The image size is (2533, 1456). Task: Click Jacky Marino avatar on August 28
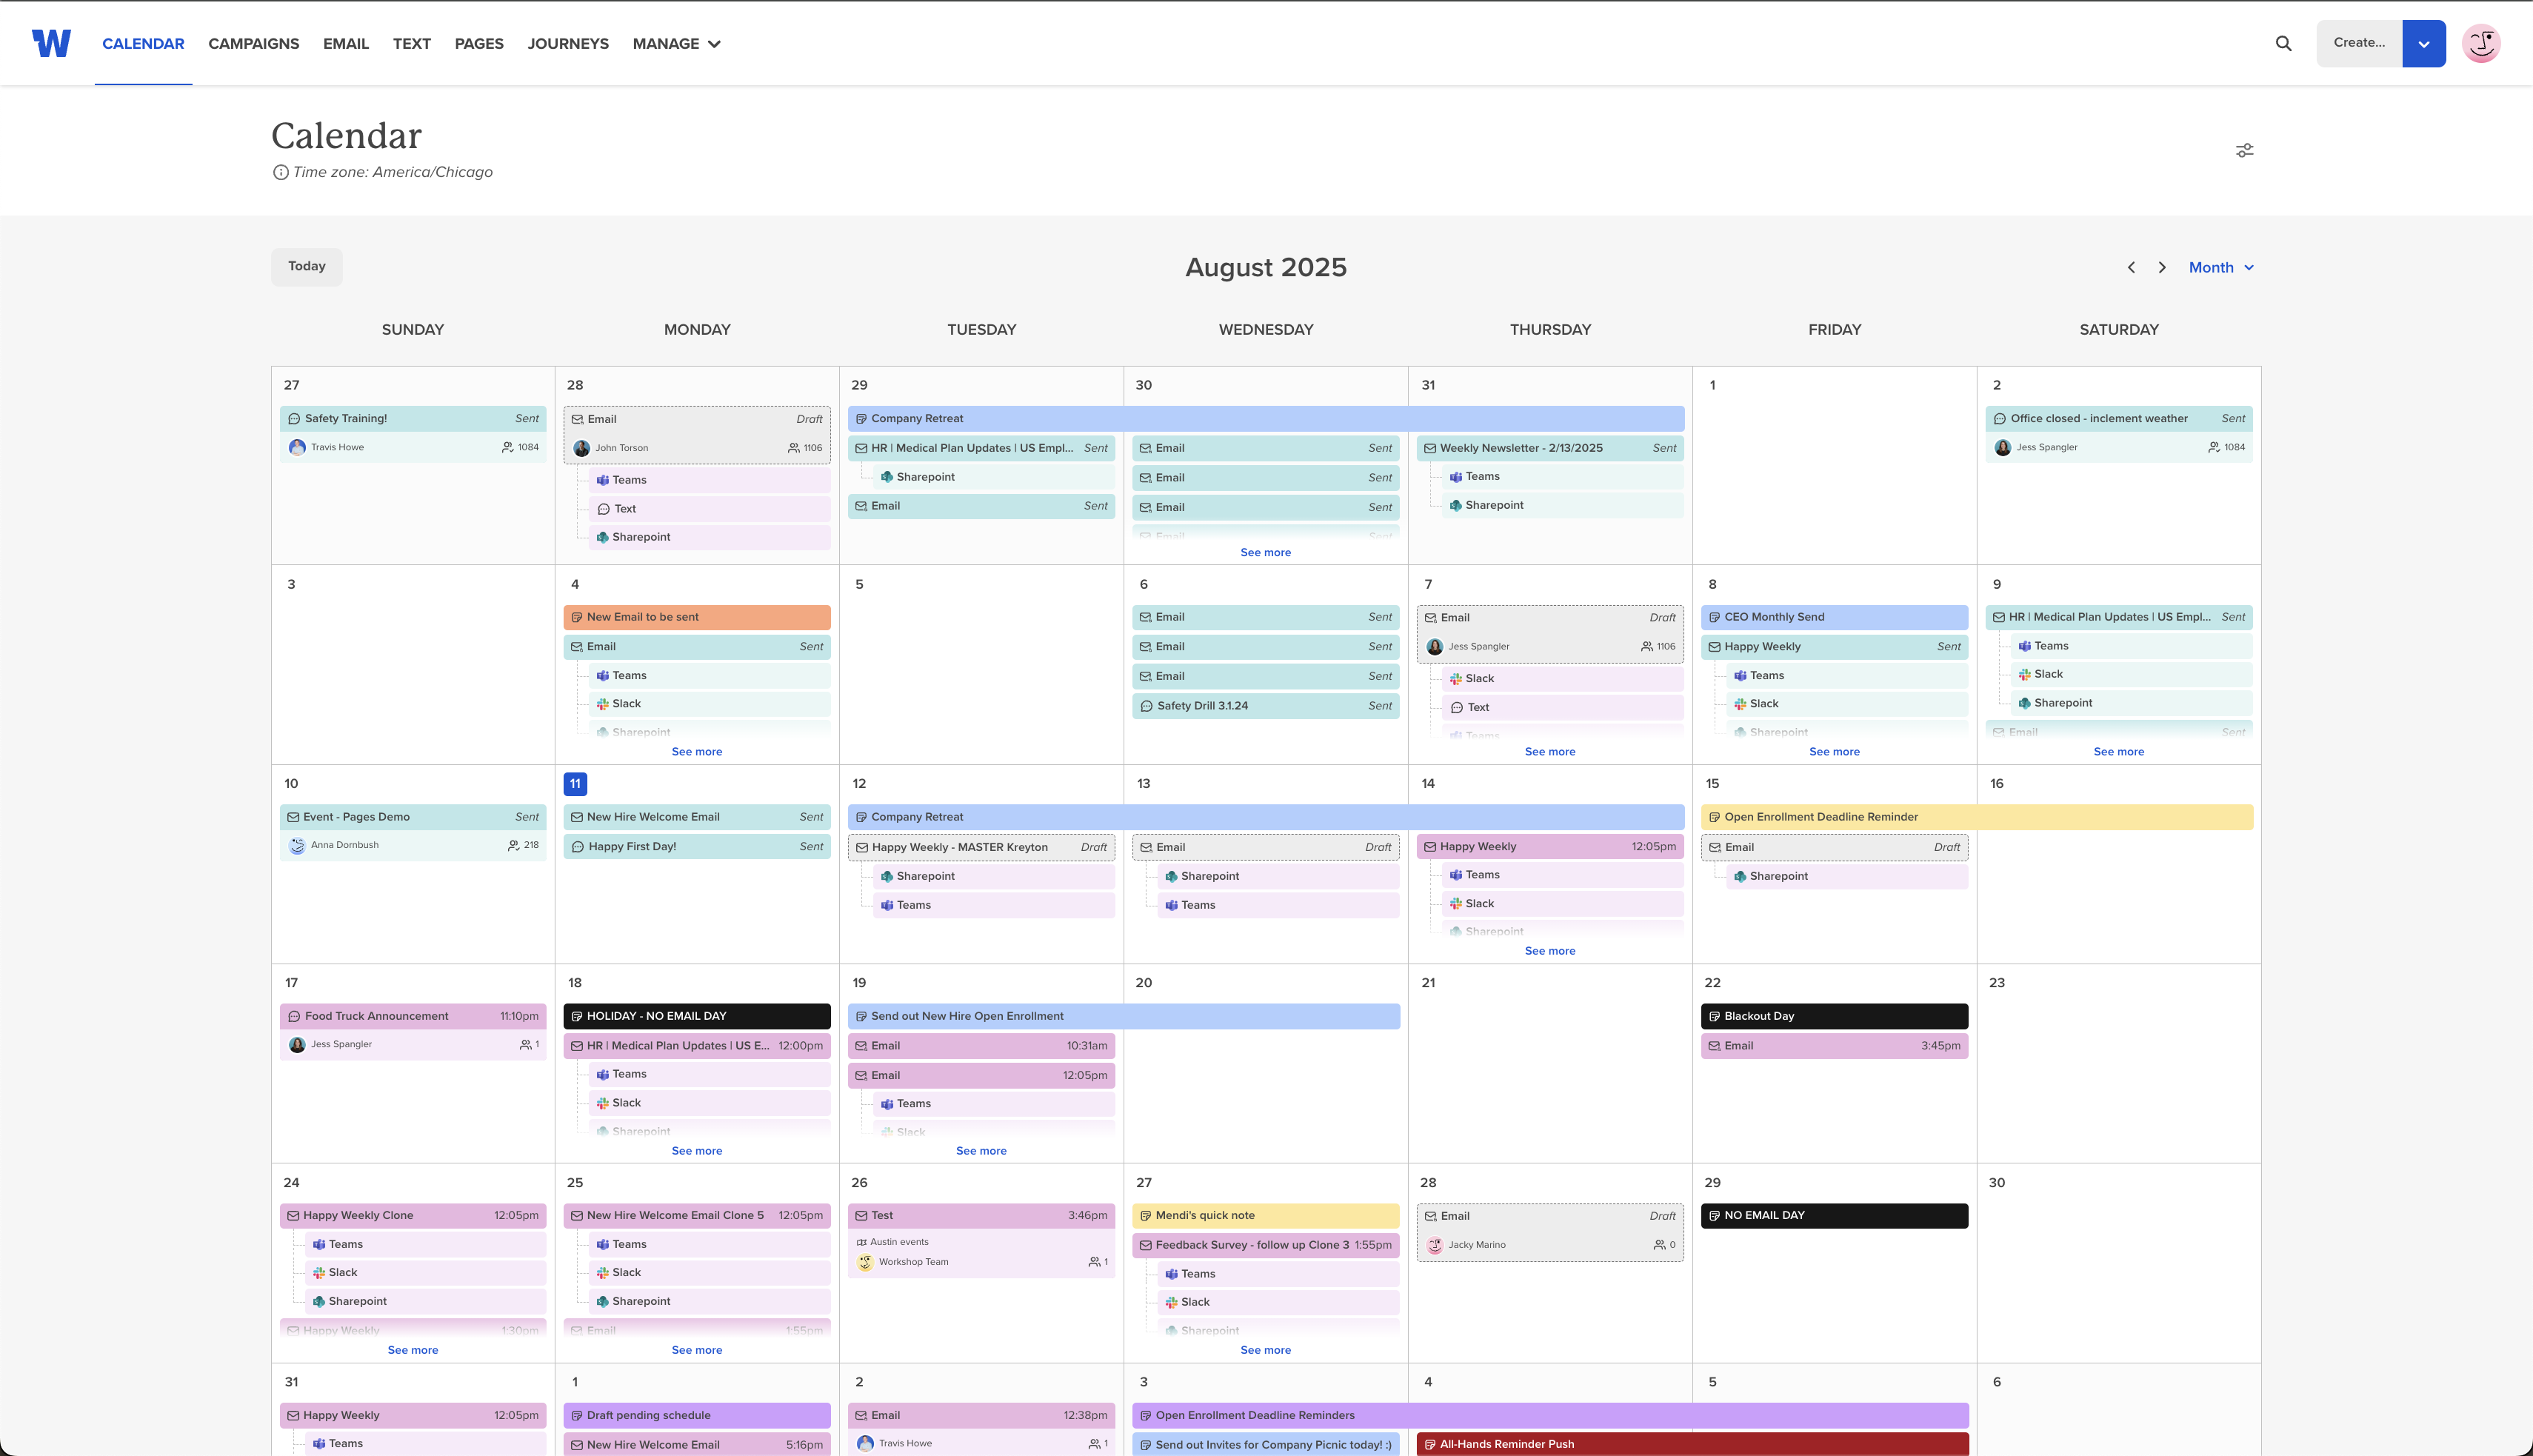tap(1435, 1245)
